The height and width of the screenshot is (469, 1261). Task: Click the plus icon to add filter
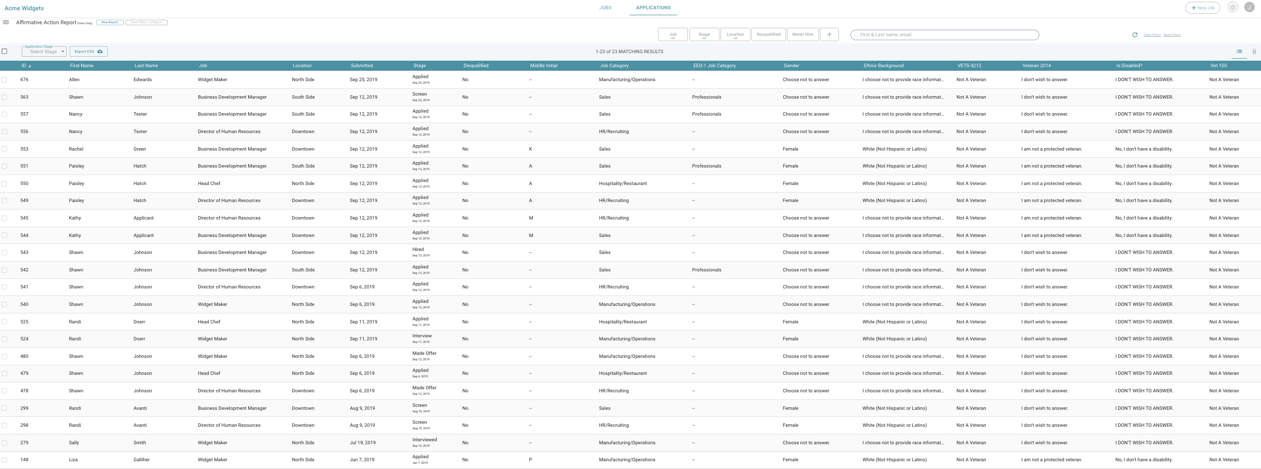[829, 35]
